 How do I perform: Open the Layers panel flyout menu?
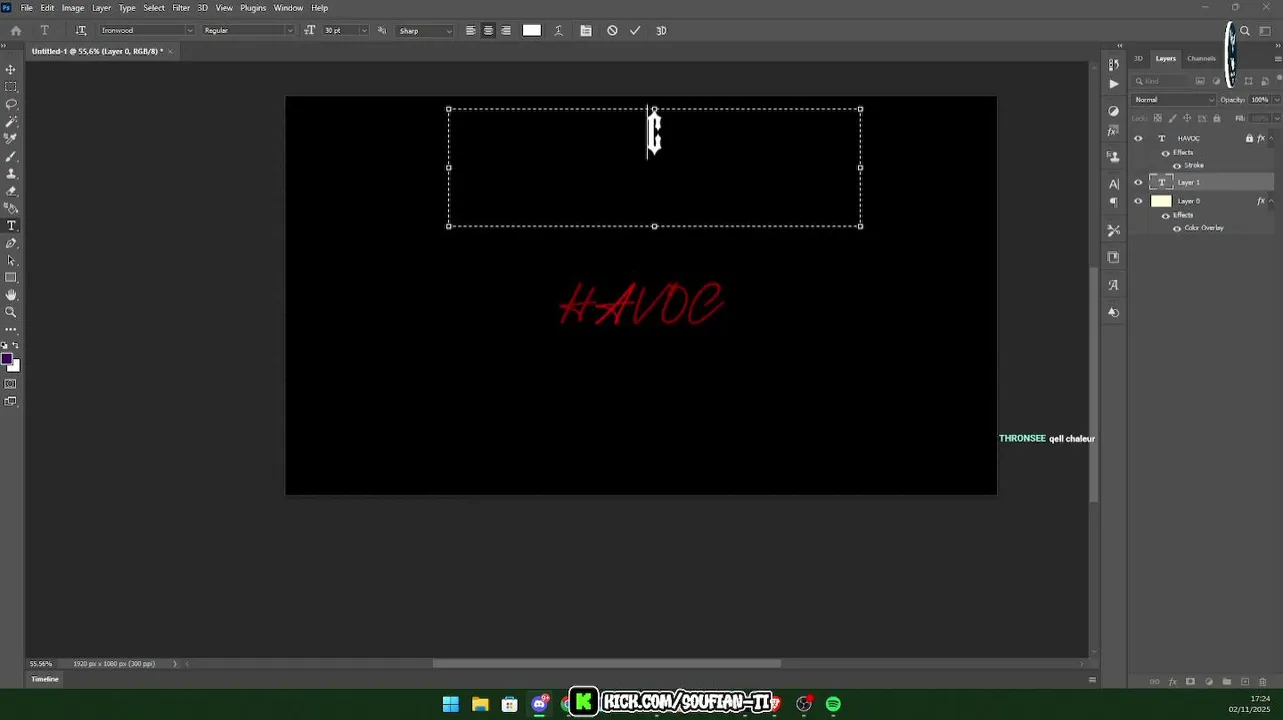(x=1278, y=59)
